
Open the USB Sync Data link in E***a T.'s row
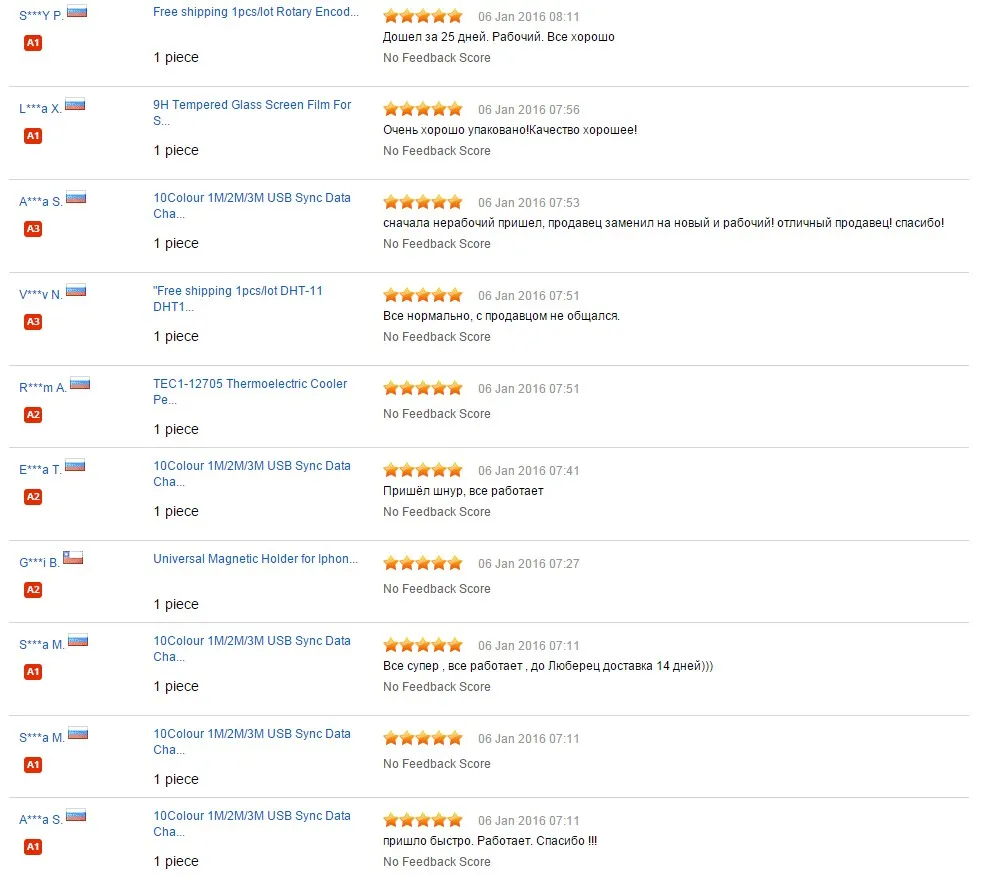[x=252, y=474]
